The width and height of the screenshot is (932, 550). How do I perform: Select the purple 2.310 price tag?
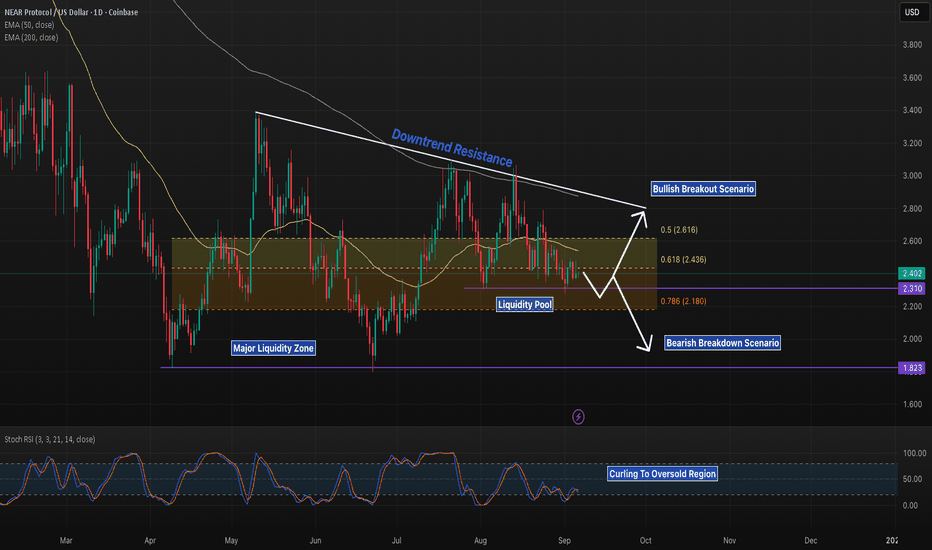tap(910, 288)
